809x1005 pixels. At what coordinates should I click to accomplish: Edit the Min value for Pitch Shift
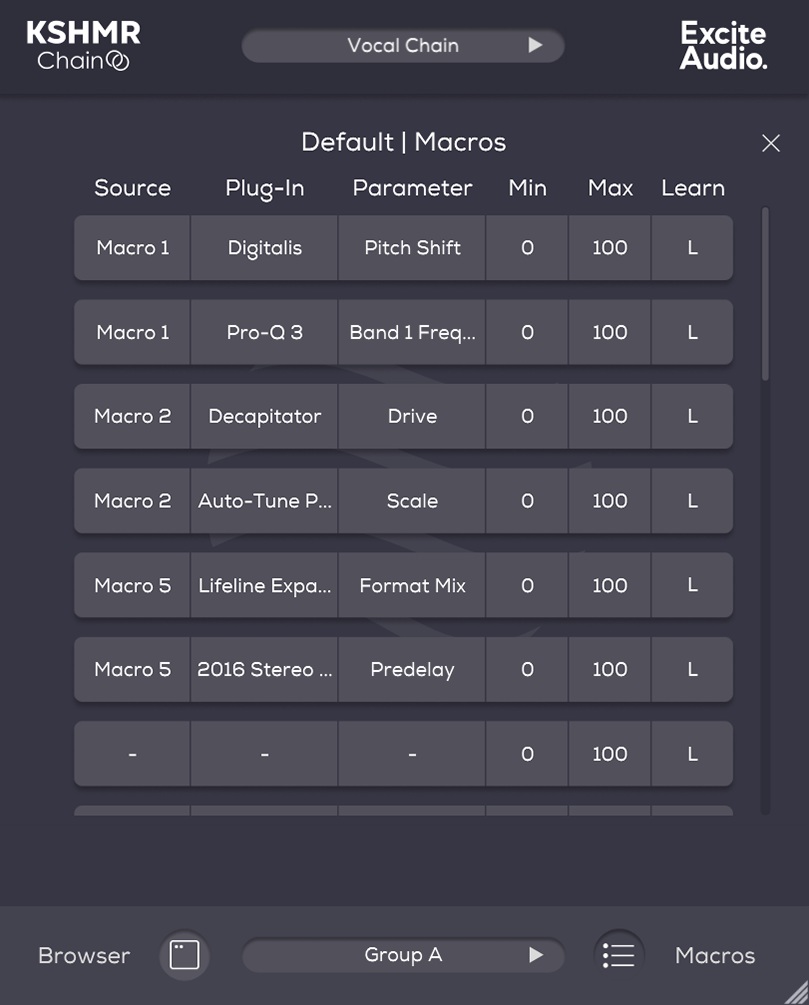click(527, 248)
